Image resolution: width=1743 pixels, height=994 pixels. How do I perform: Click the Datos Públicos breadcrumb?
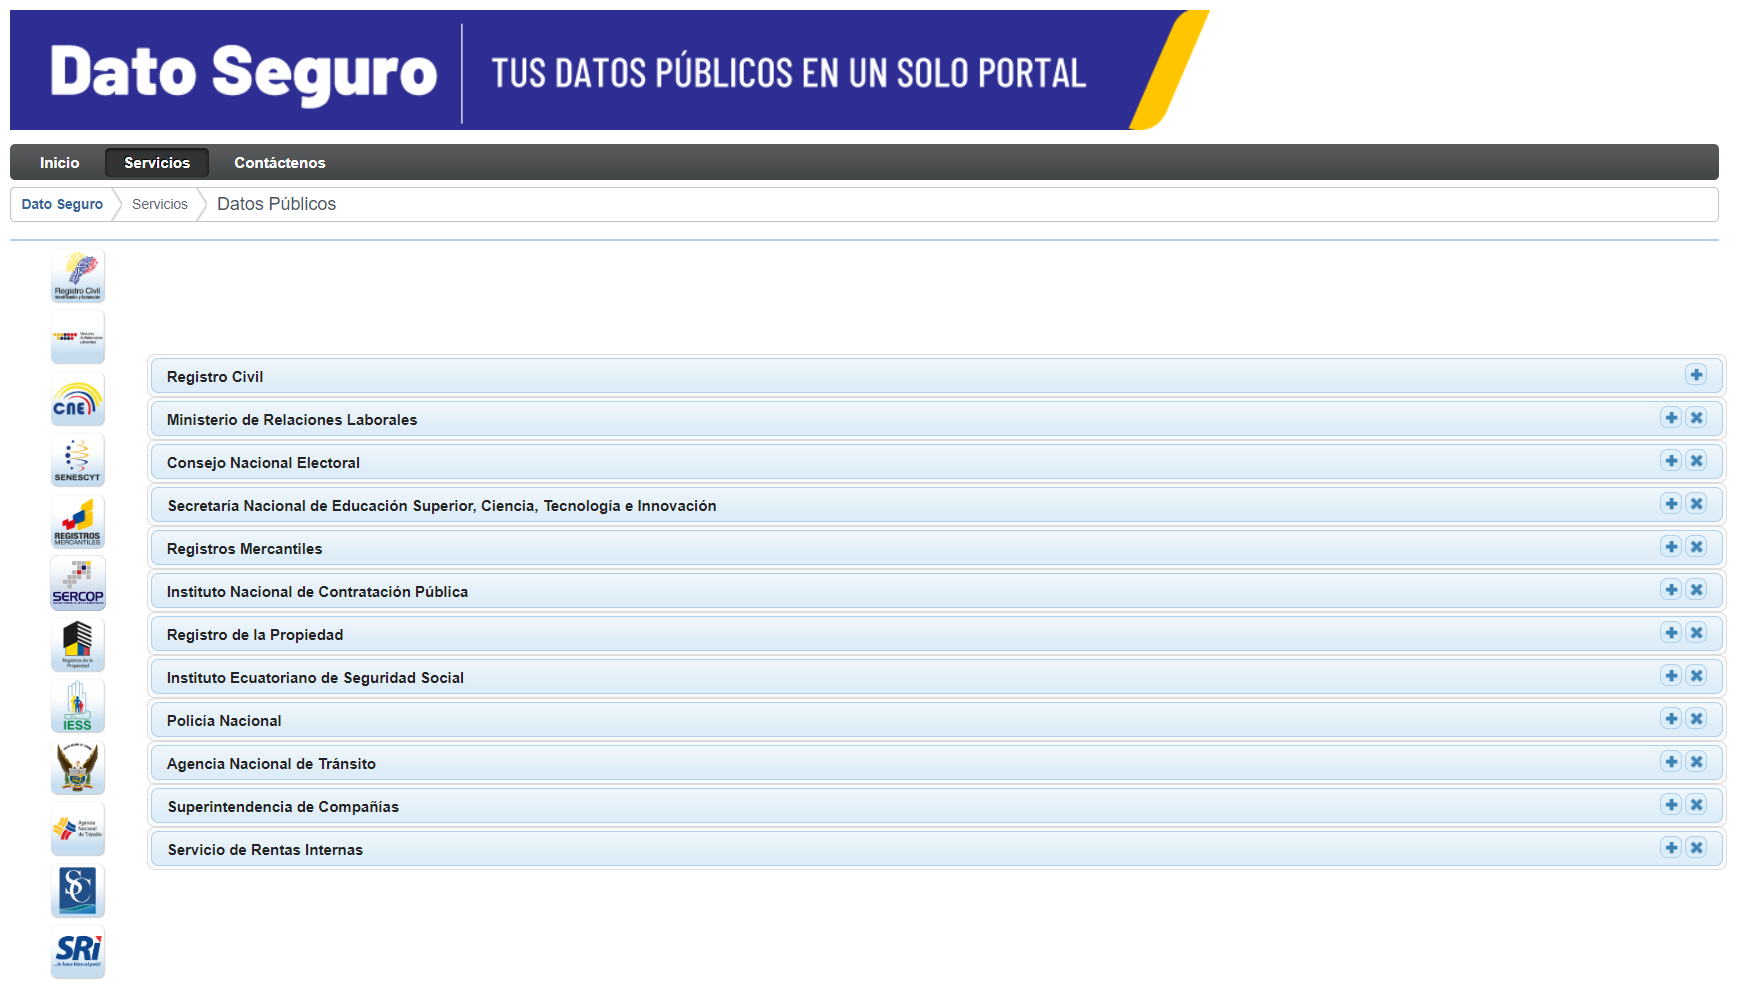pyautogui.click(x=276, y=204)
